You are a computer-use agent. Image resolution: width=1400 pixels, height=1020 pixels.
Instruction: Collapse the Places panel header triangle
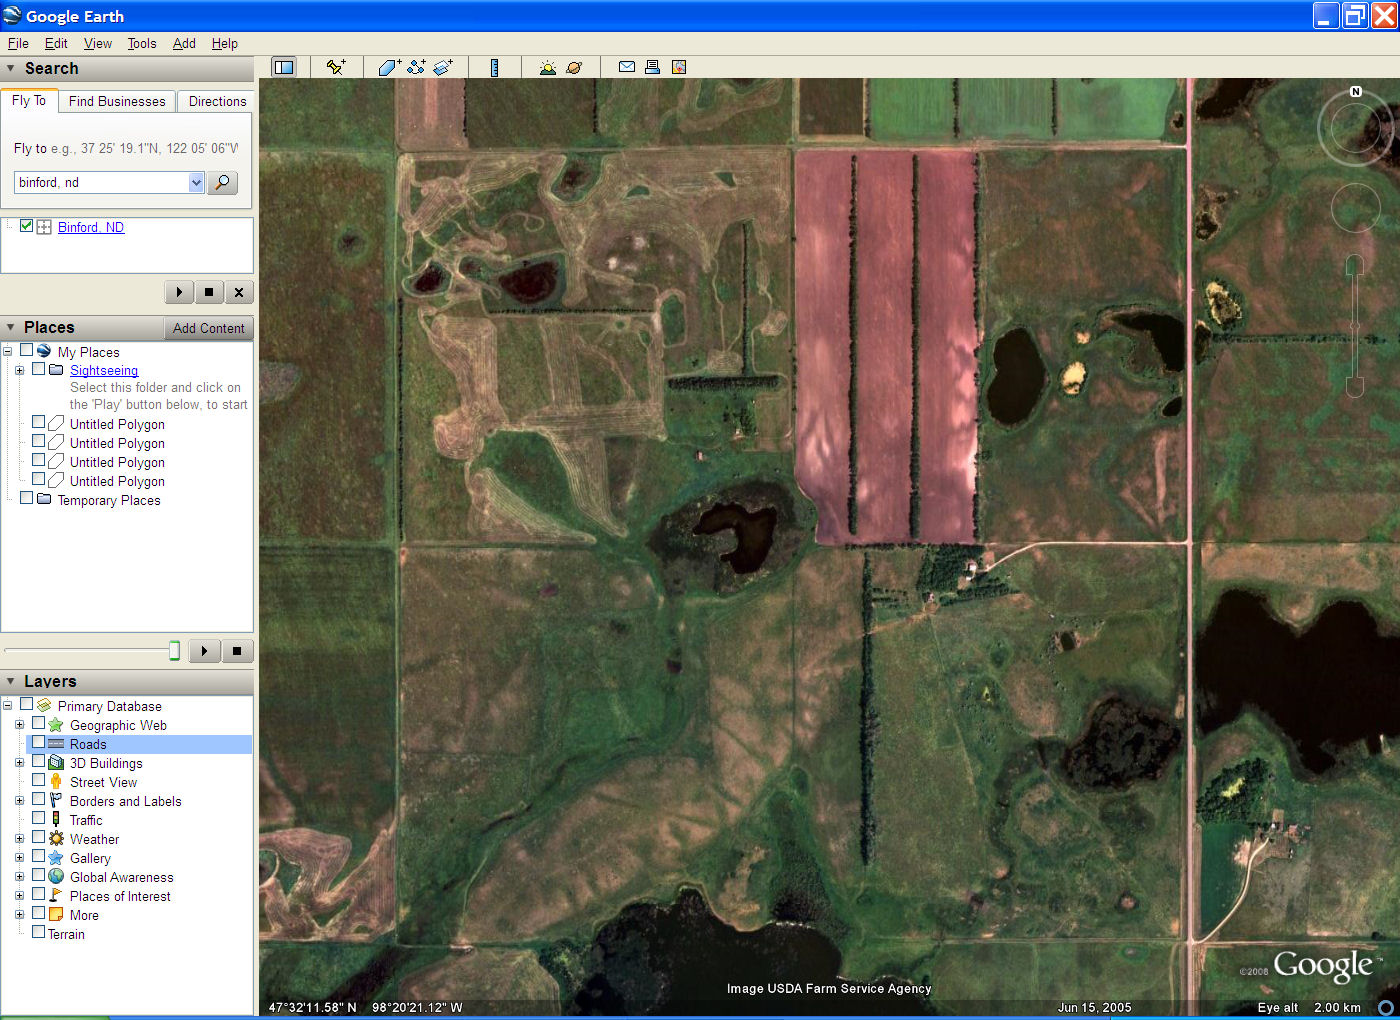coord(11,327)
